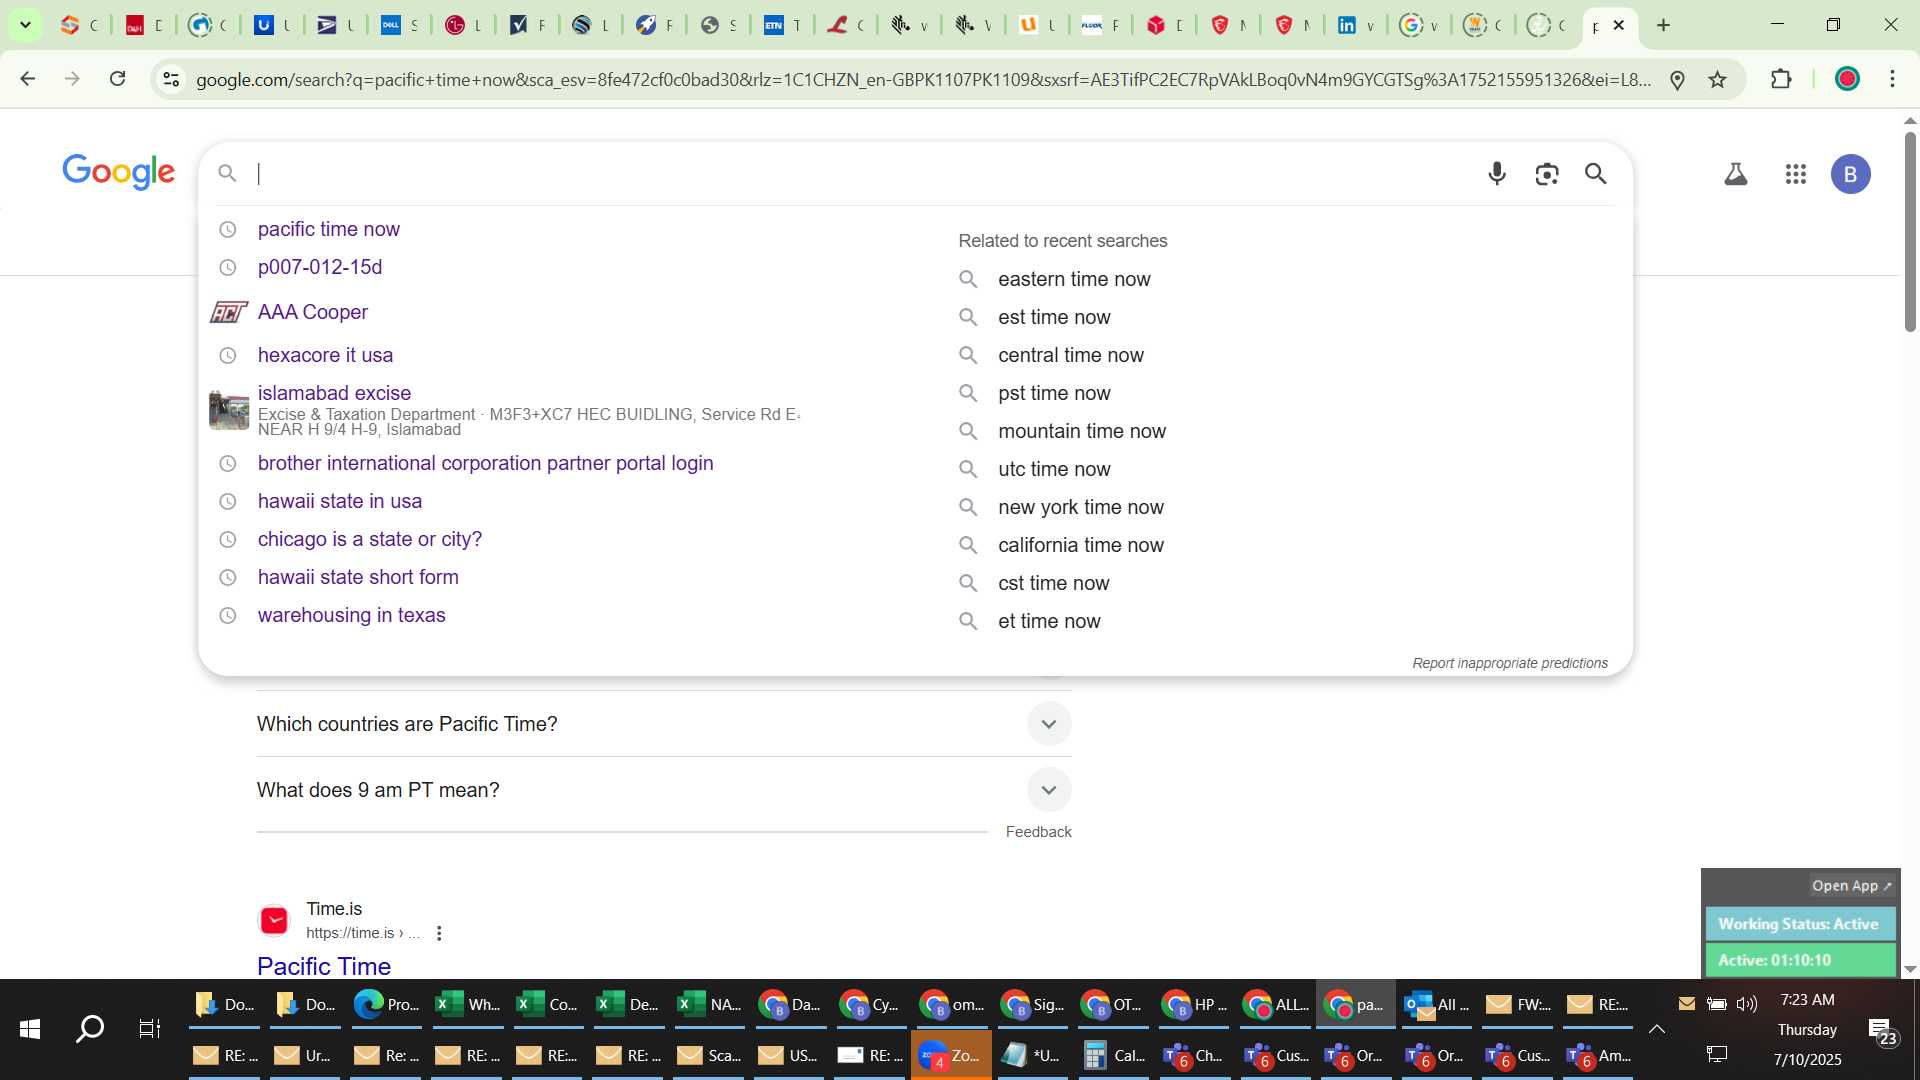The height and width of the screenshot is (1080, 1920).
Task: Open a new browser tab
Action: click(1664, 25)
